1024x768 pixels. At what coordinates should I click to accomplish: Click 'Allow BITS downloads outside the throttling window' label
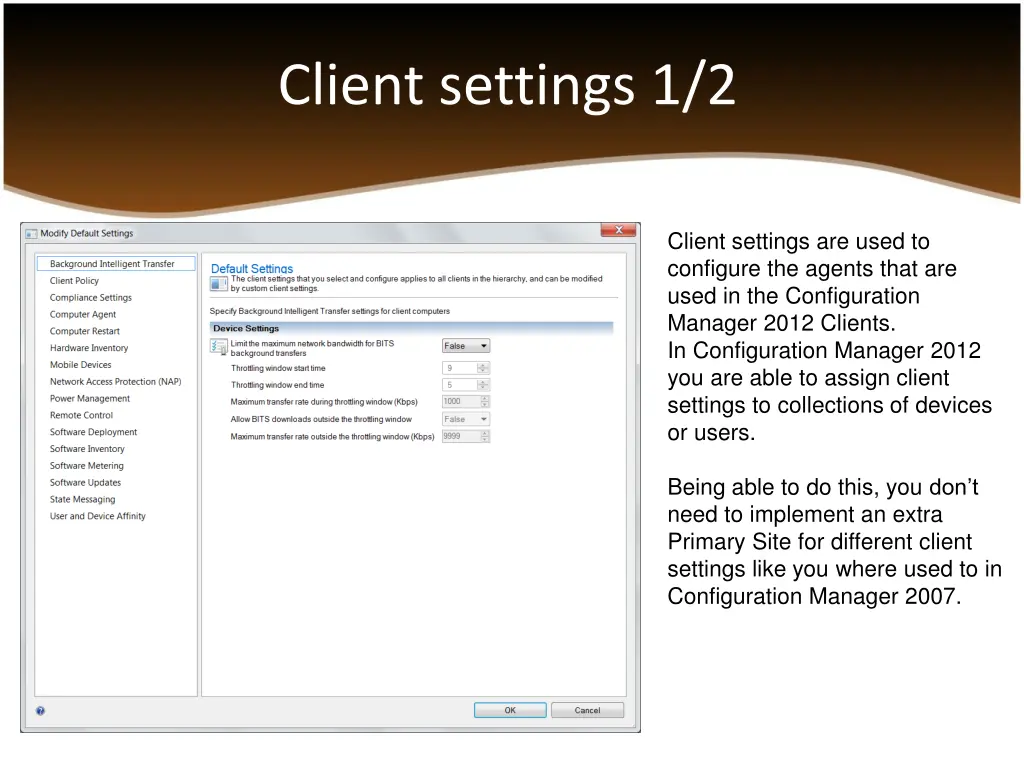pos(321,419)
